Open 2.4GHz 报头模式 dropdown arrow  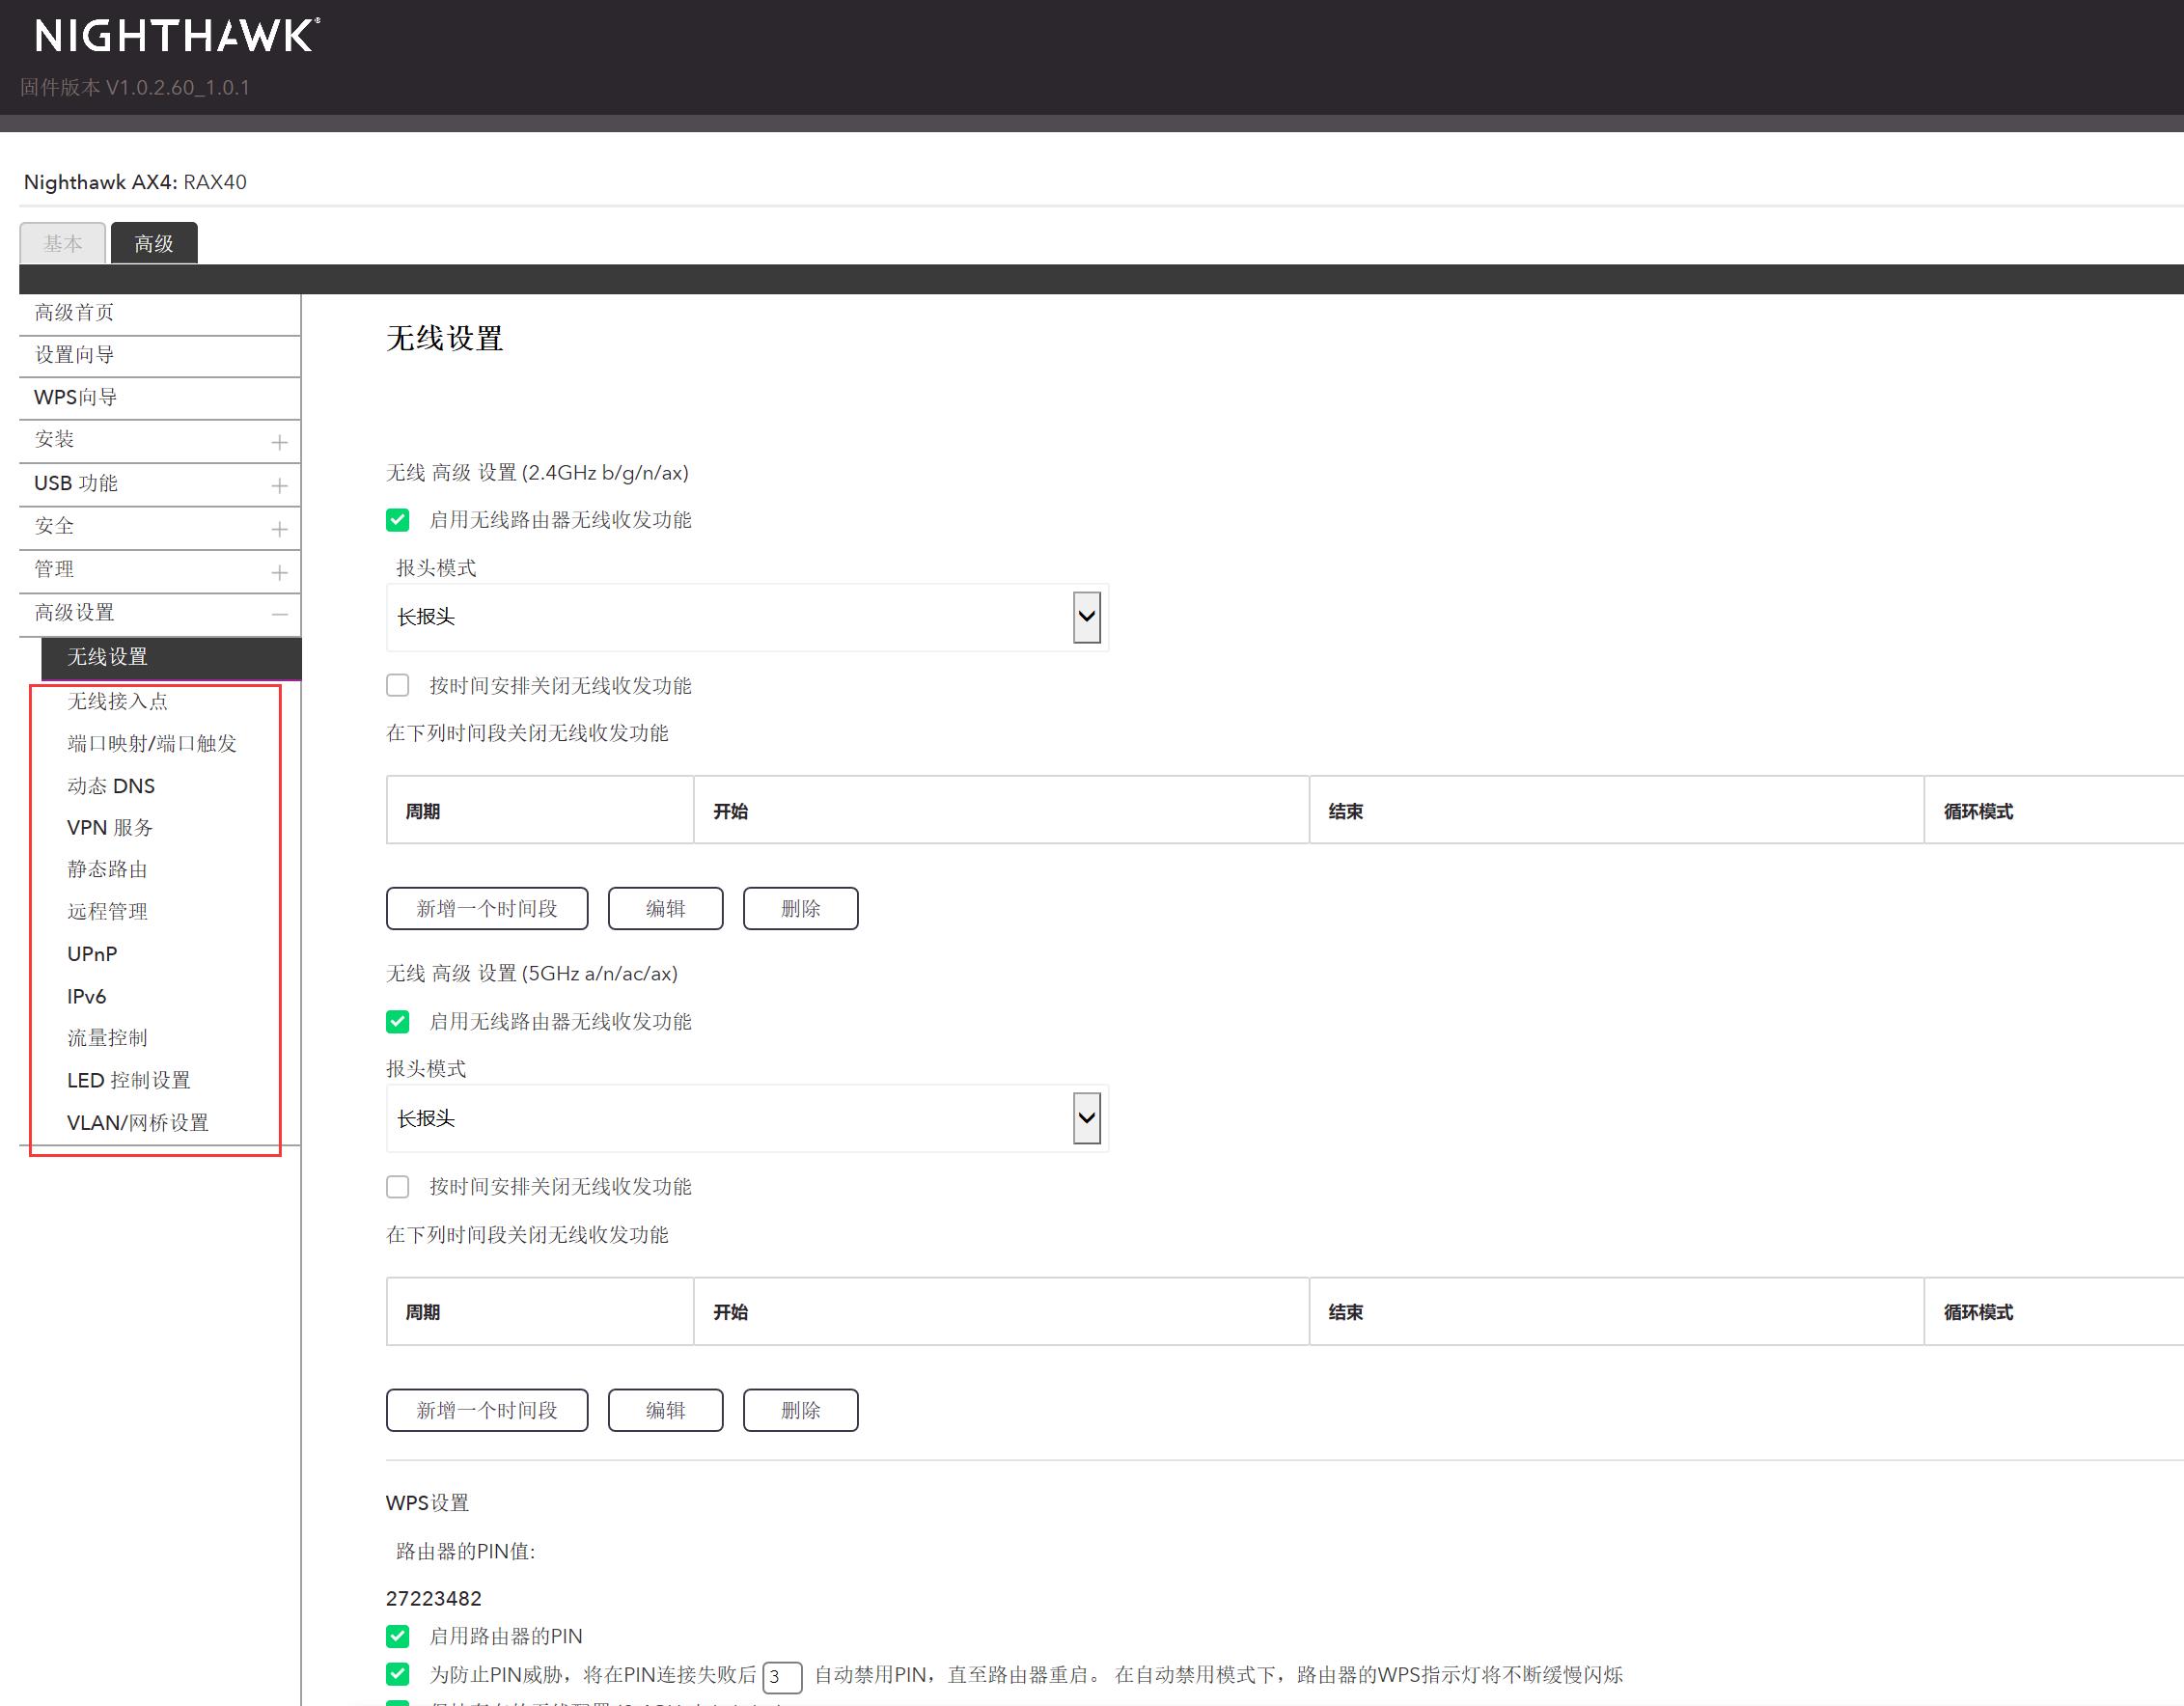pos(1086,617)
